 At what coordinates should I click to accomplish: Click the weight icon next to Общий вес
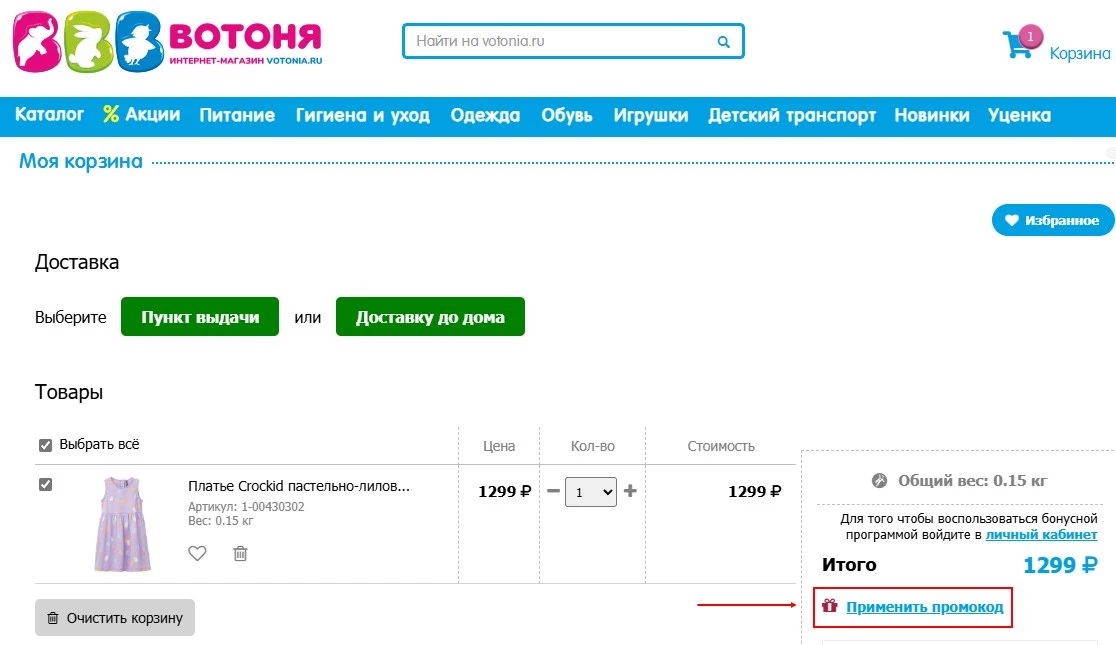pos(878,480)
